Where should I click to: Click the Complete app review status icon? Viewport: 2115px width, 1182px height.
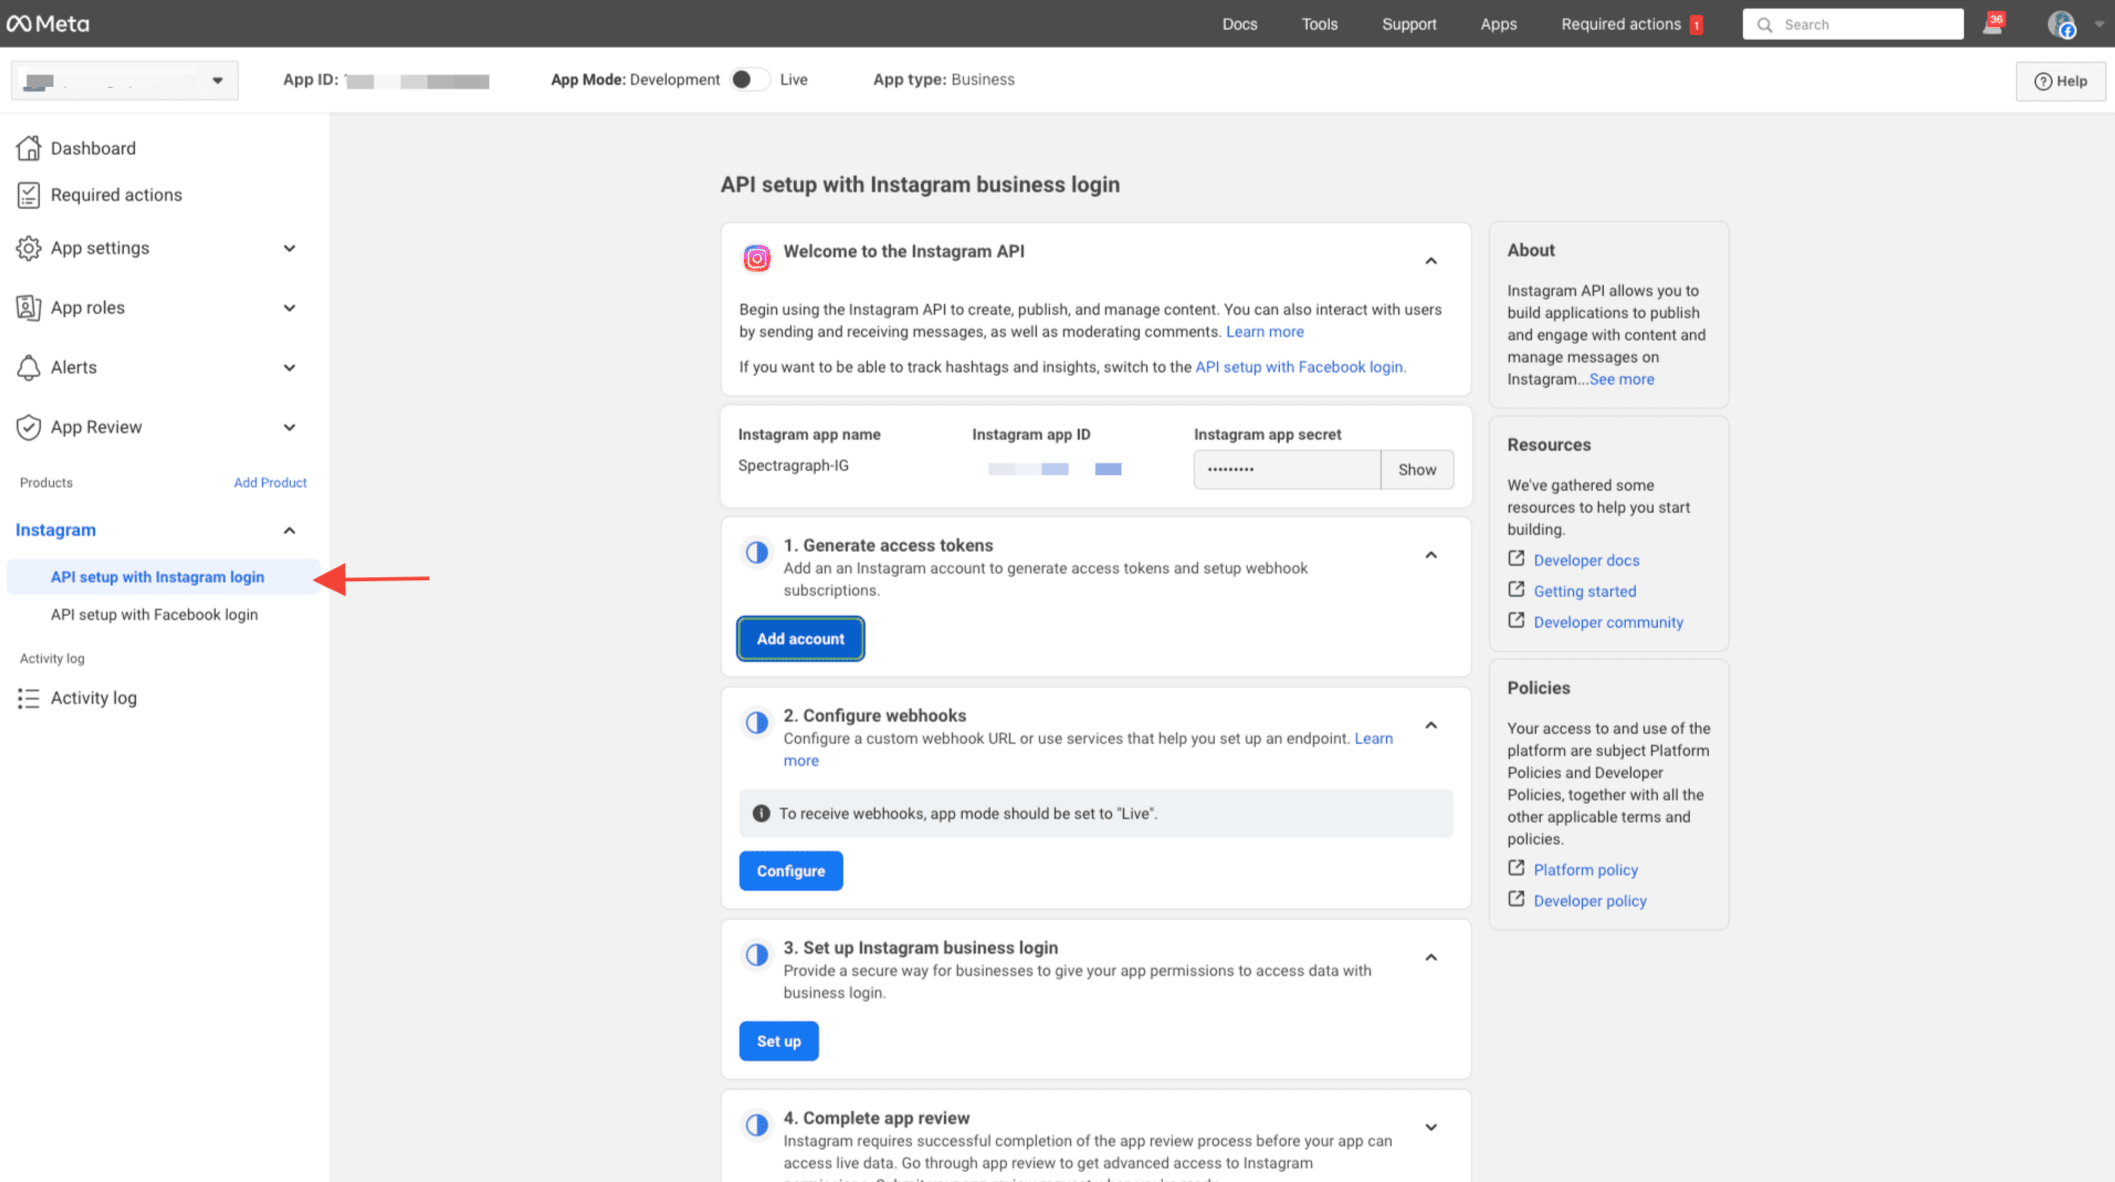pyautogui.click(x=757, y=1125)
